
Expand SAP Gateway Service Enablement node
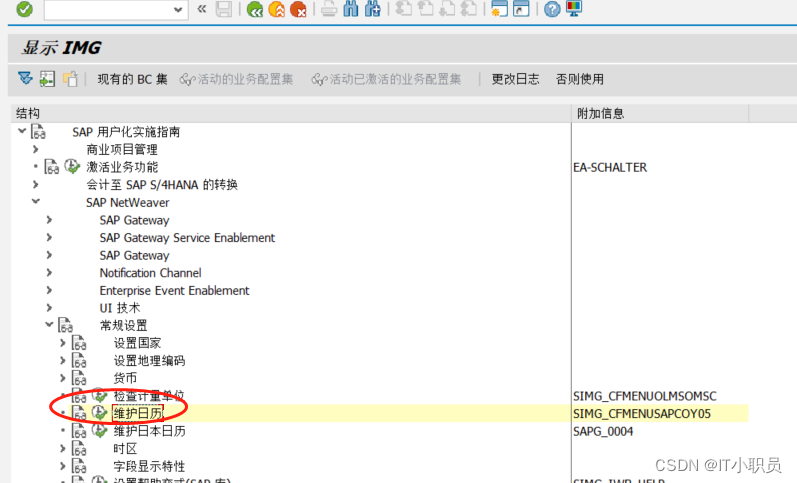(49, 237)
